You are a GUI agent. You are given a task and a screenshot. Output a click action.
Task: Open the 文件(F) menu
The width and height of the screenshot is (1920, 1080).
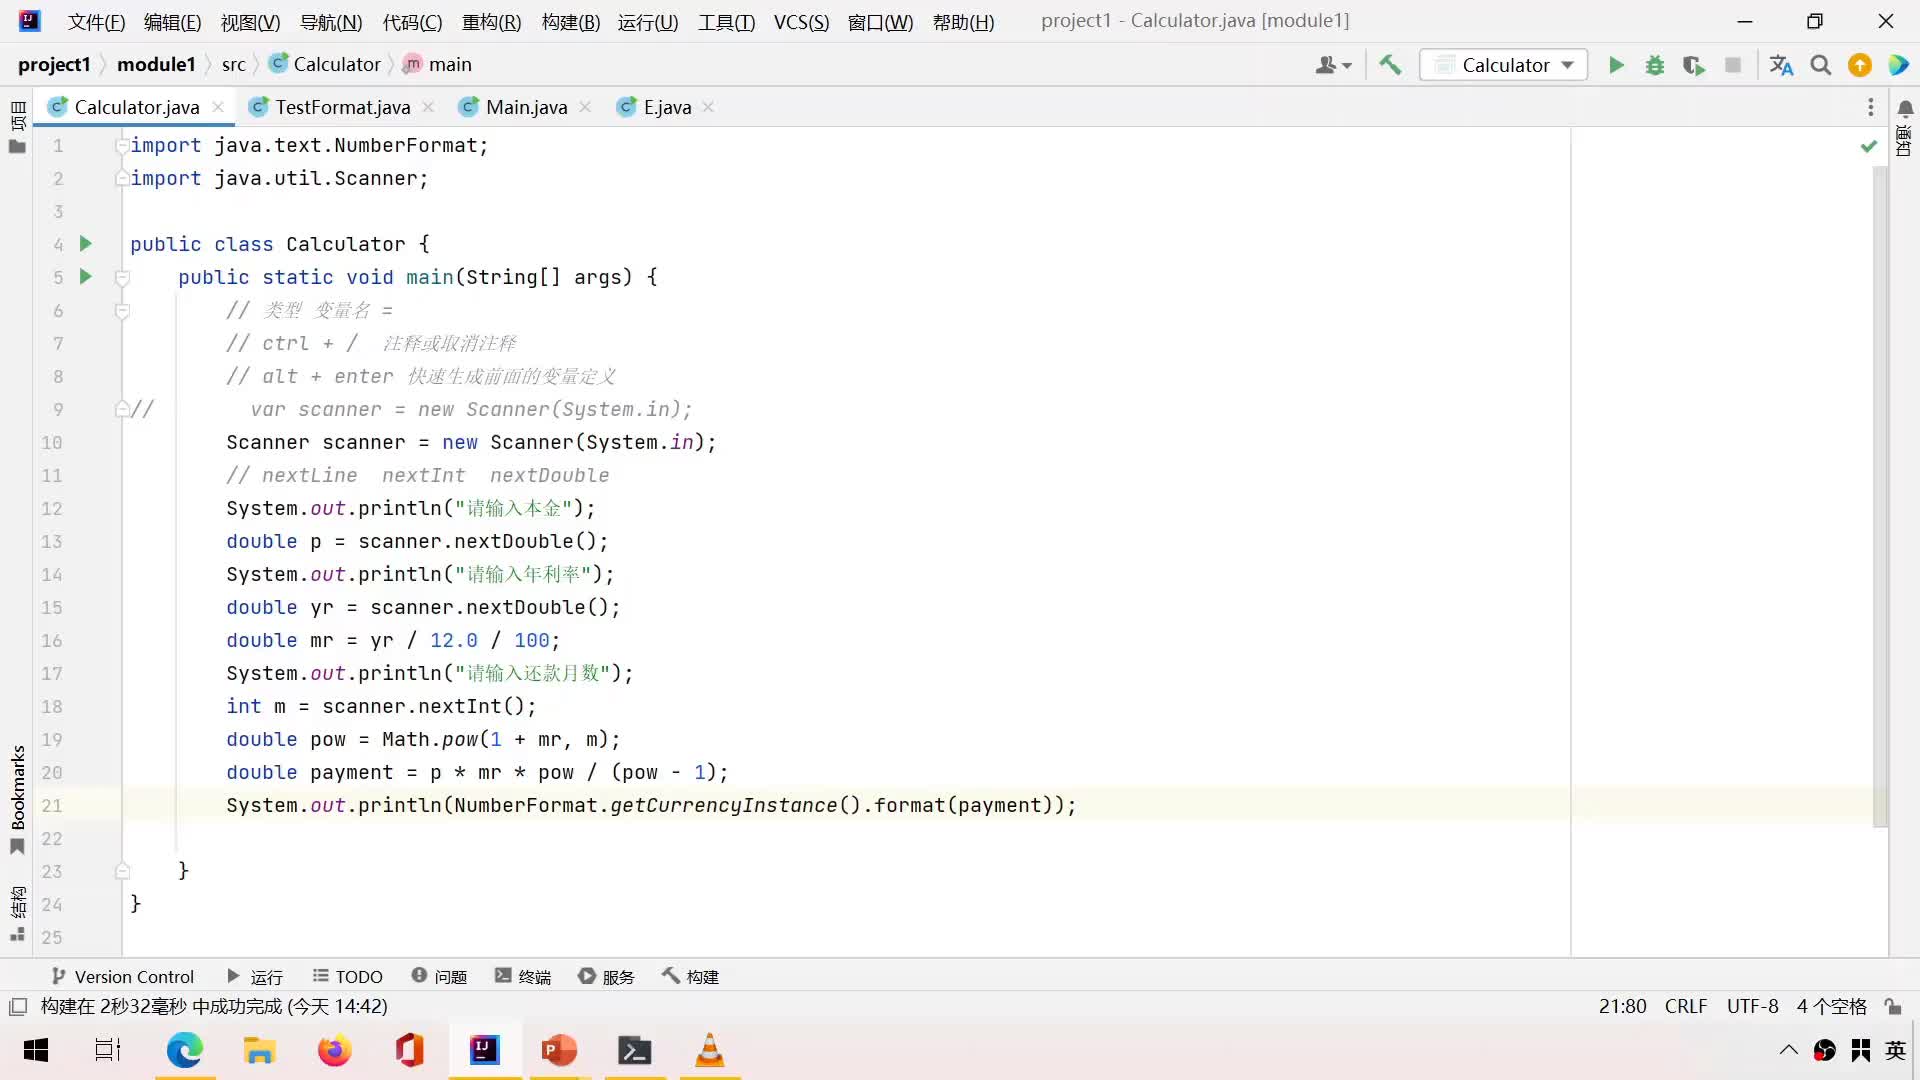pos(96,22)
